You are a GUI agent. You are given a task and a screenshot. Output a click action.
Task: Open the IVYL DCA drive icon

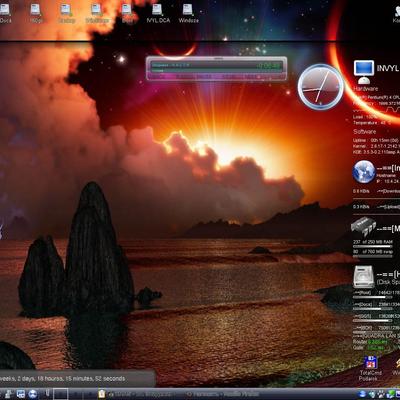(x=158, y=13)
